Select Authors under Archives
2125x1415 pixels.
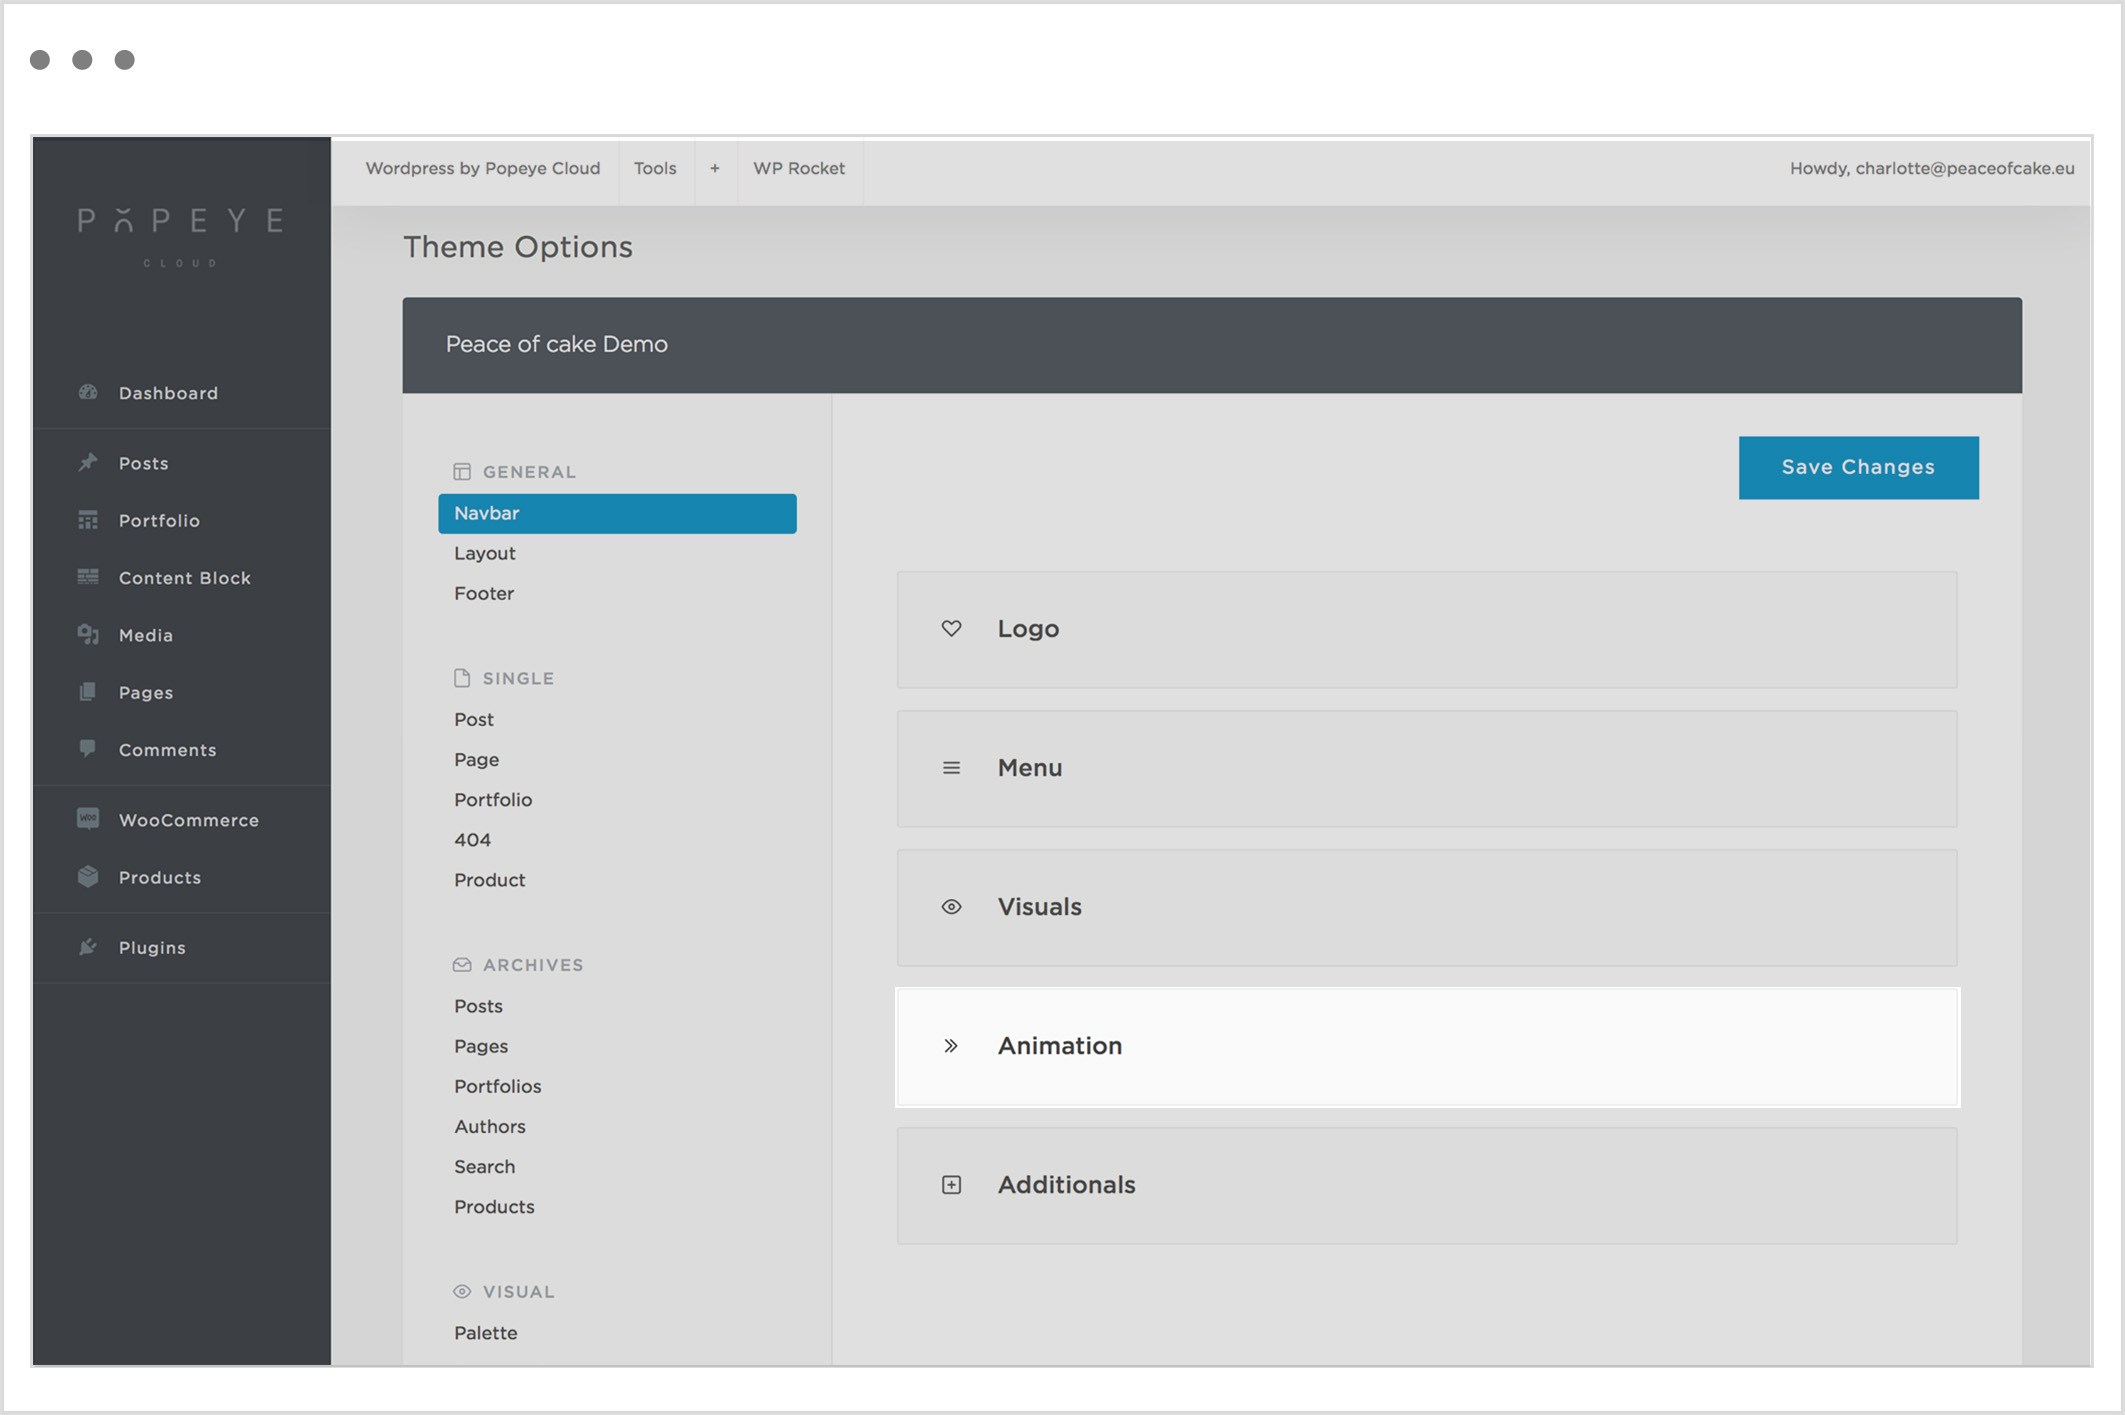pos(489,1126)
